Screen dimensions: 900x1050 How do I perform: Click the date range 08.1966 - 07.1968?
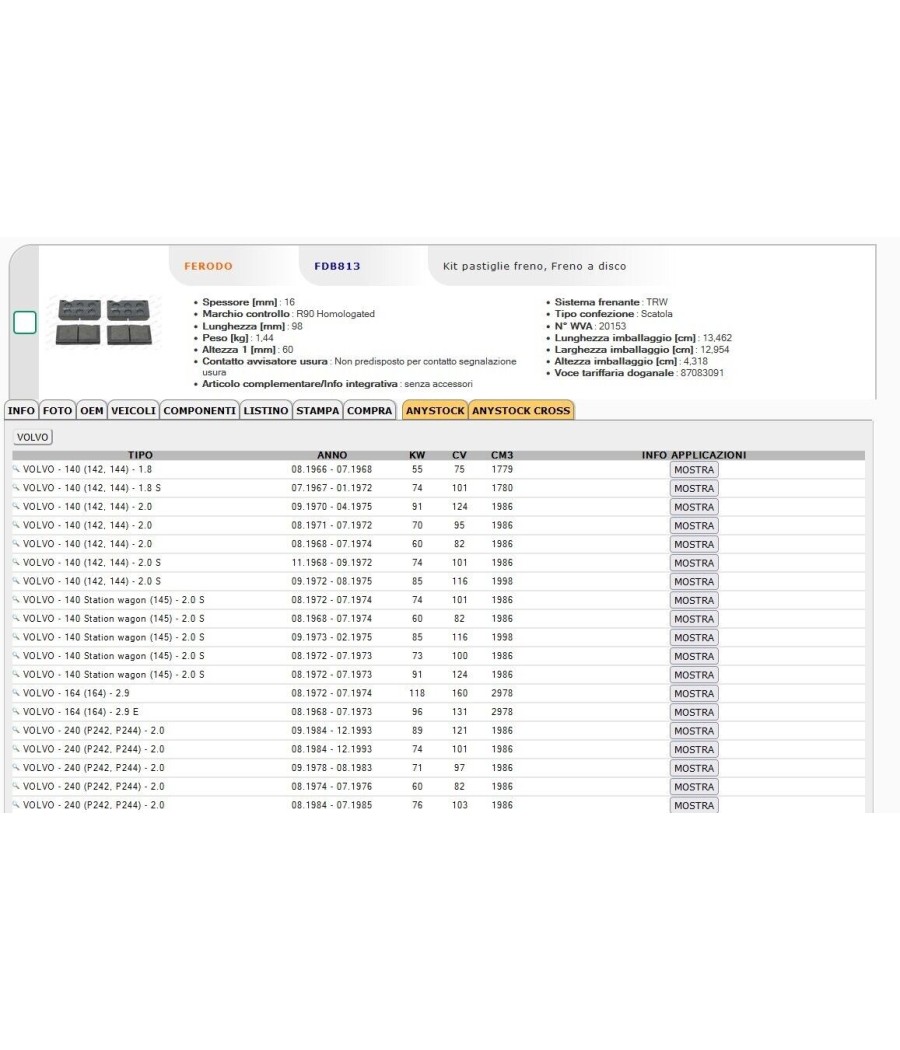[x=331, y=469]
